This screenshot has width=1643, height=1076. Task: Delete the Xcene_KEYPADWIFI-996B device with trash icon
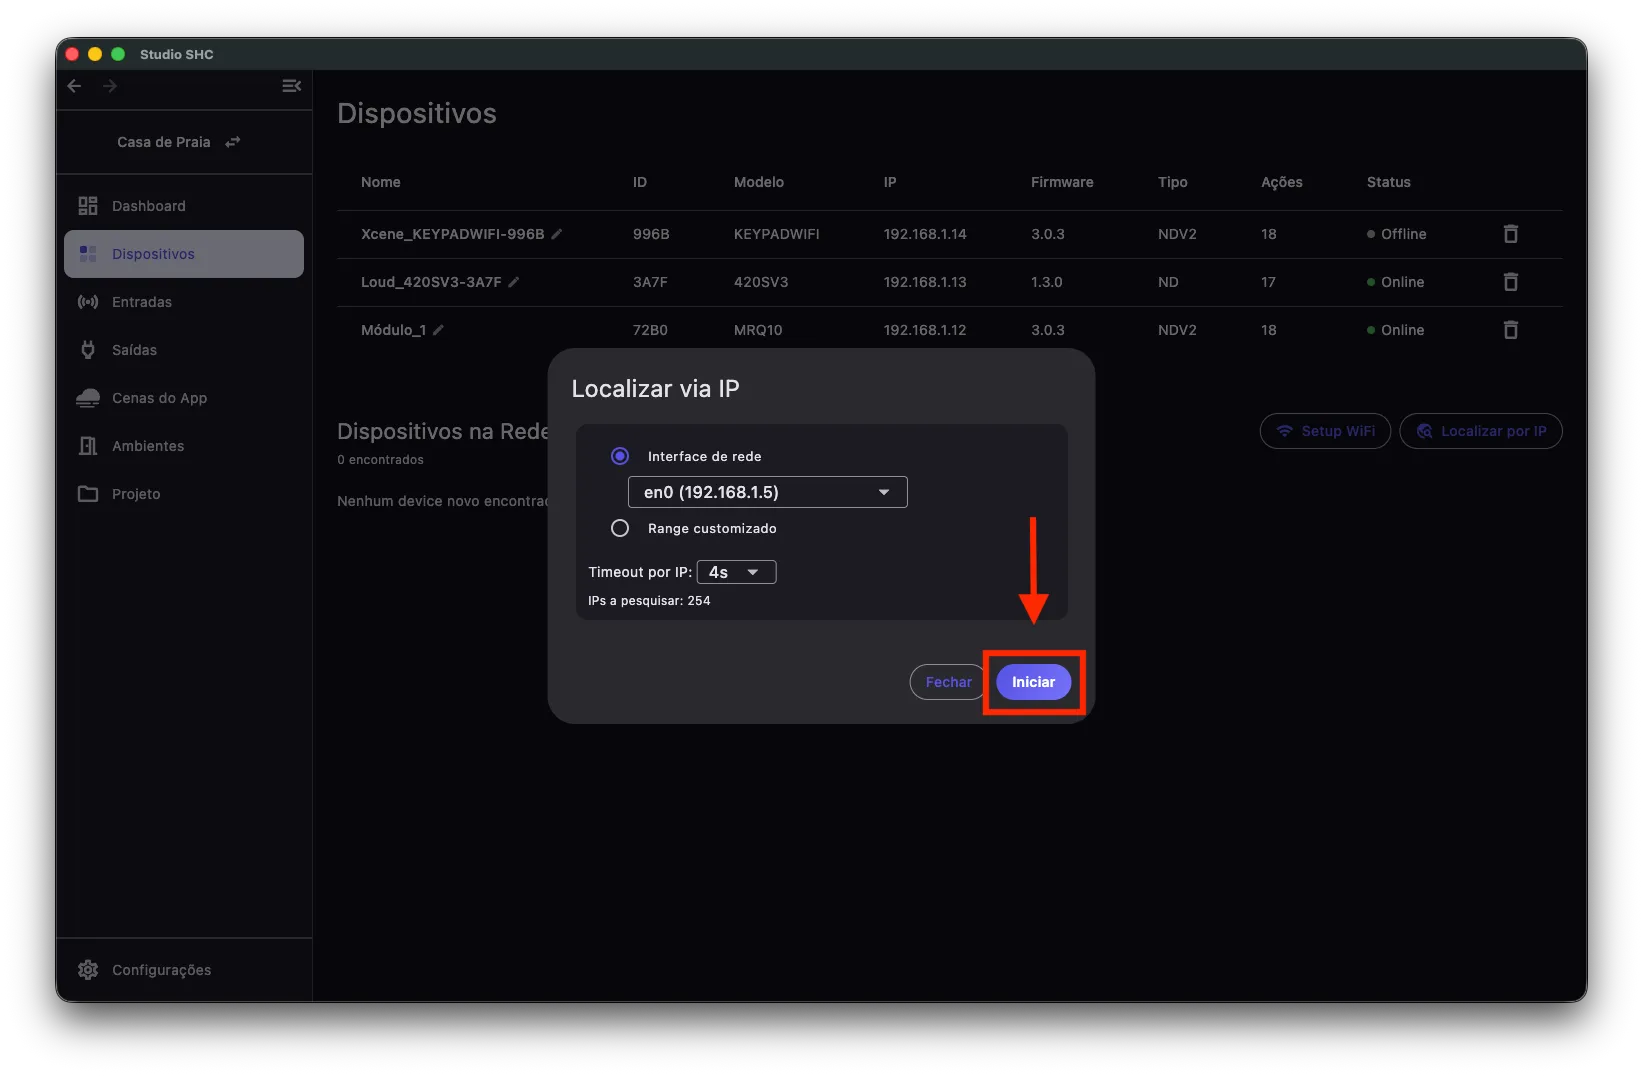(x=1511, y=234)
